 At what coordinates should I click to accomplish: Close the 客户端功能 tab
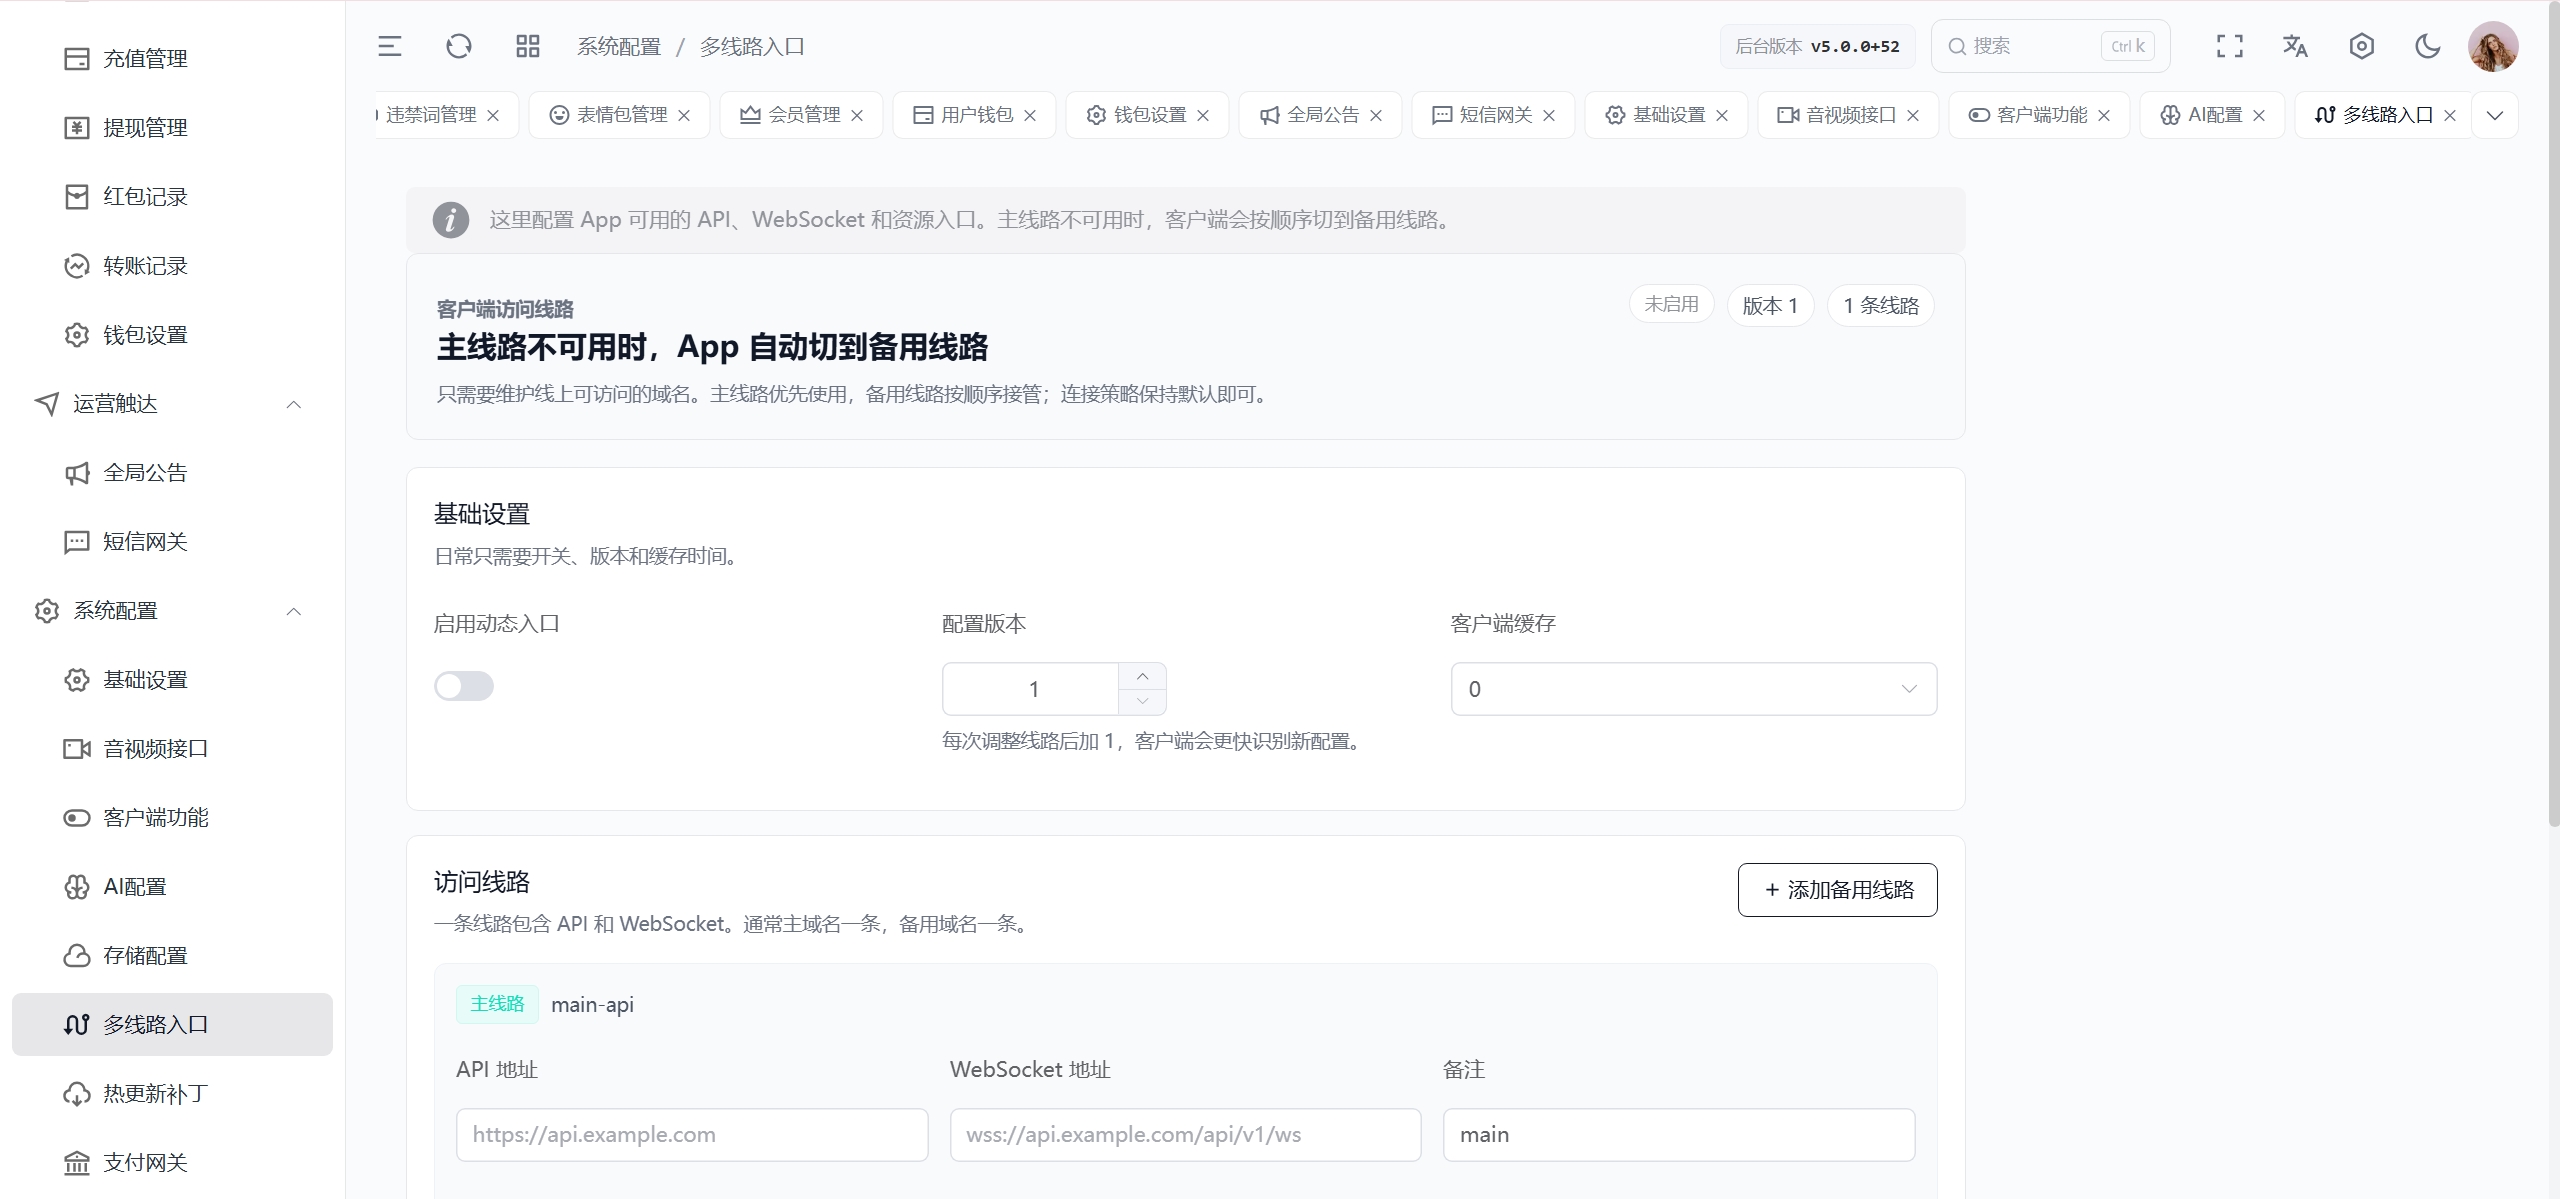pos(2104,116)
